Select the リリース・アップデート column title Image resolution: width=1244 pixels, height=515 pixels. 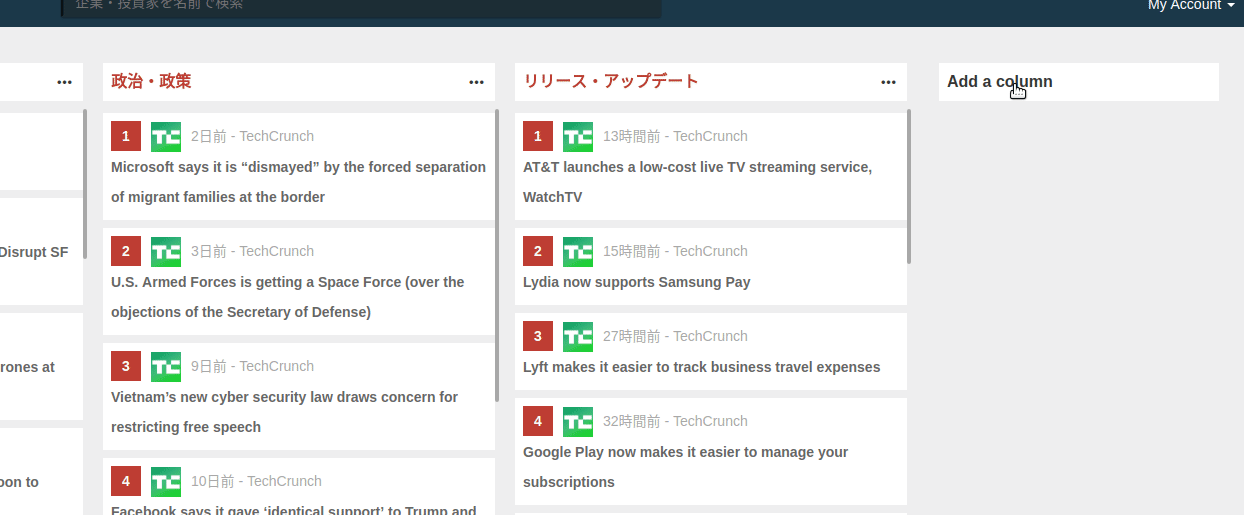pyautogui.click(x=611, y=81)
